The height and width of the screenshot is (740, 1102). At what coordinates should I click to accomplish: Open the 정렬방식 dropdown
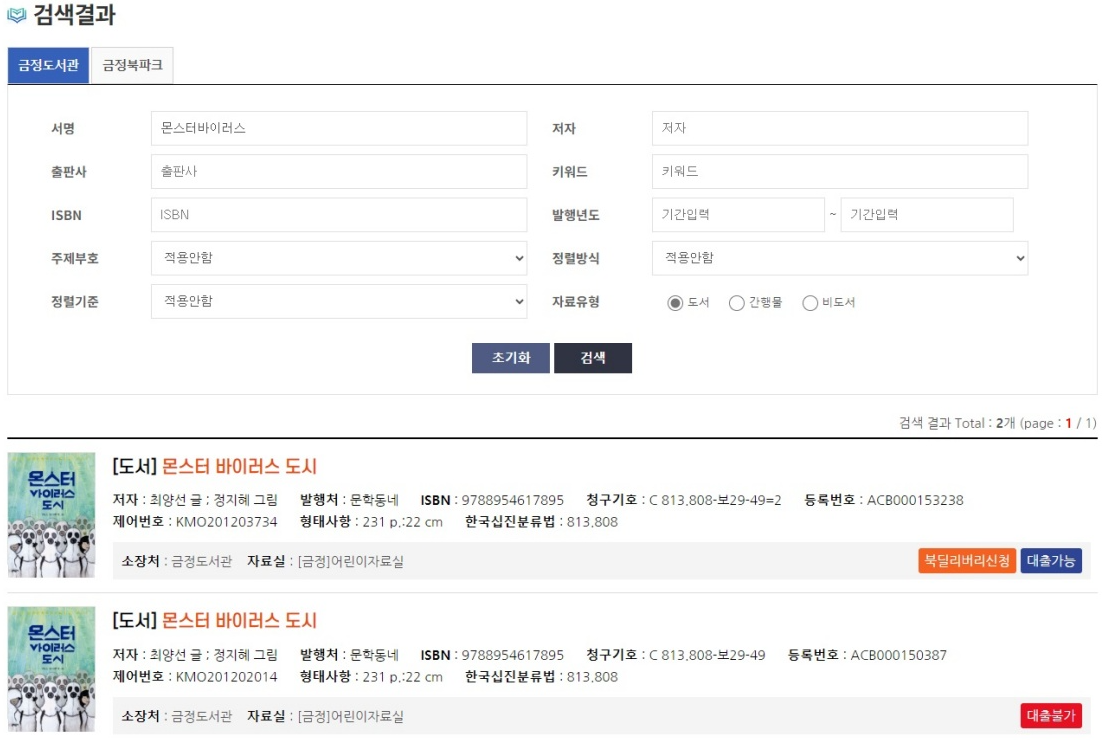[840, 258]
